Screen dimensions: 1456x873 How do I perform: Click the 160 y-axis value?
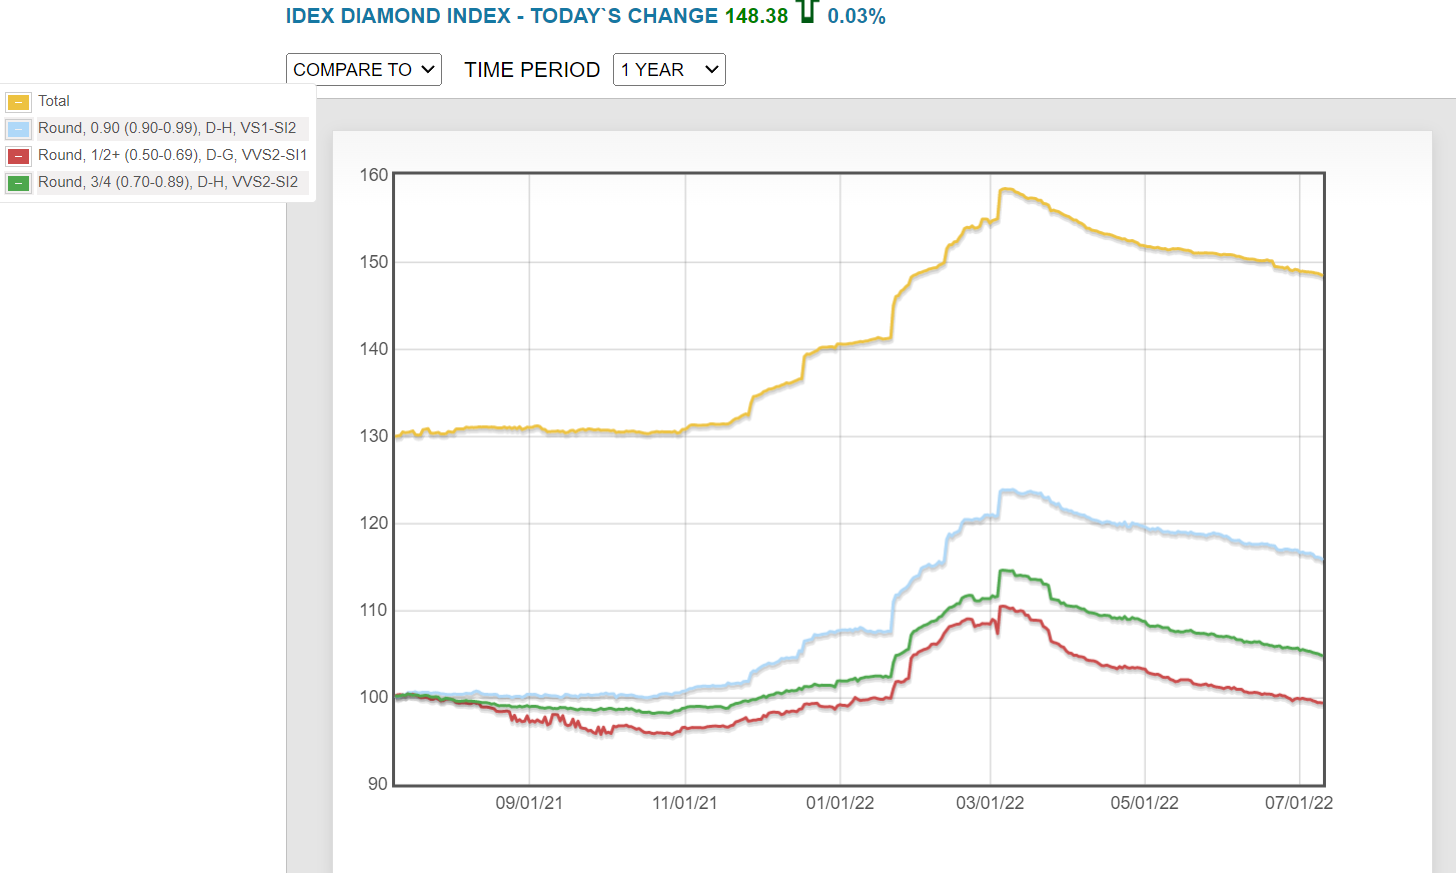374,175
